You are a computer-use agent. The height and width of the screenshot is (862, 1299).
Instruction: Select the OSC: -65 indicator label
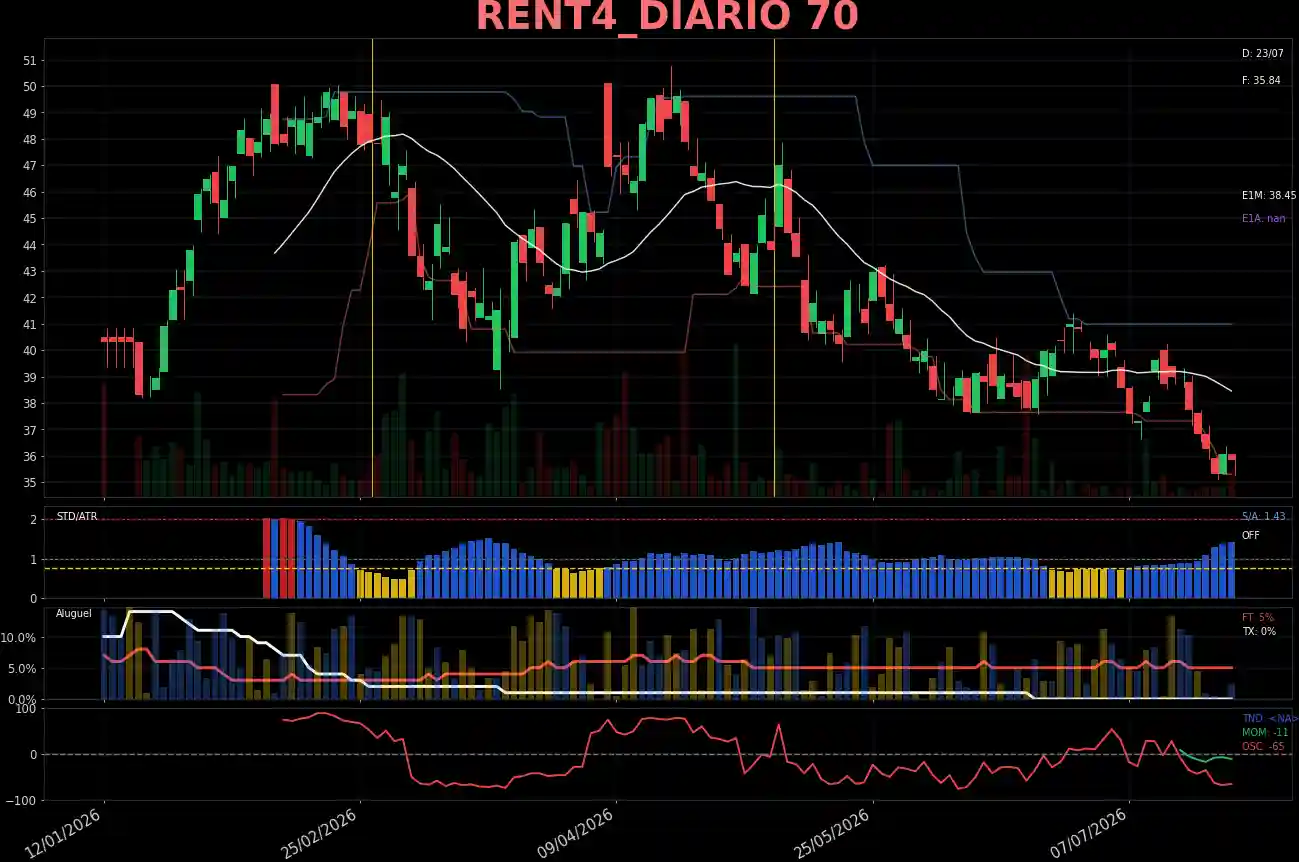coord(1263,746)
